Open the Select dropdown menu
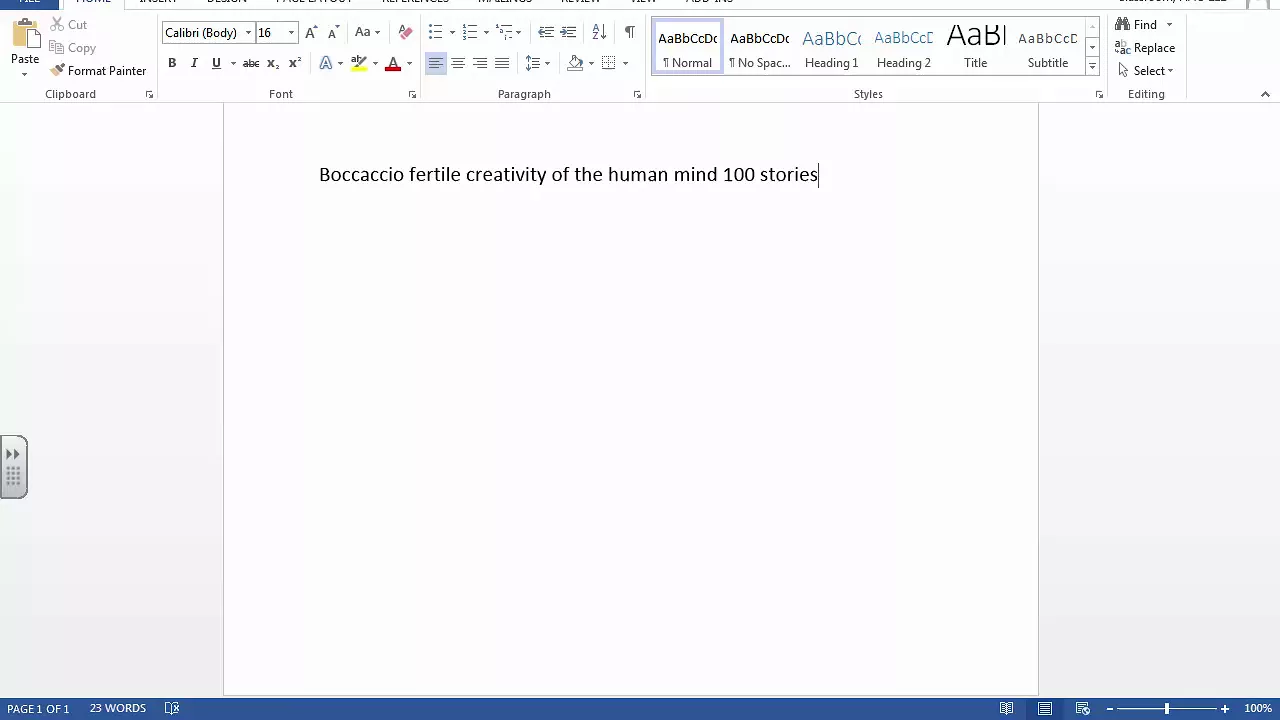The image size is (1280, 720). pyautogui.click(x=1146, y=70)
